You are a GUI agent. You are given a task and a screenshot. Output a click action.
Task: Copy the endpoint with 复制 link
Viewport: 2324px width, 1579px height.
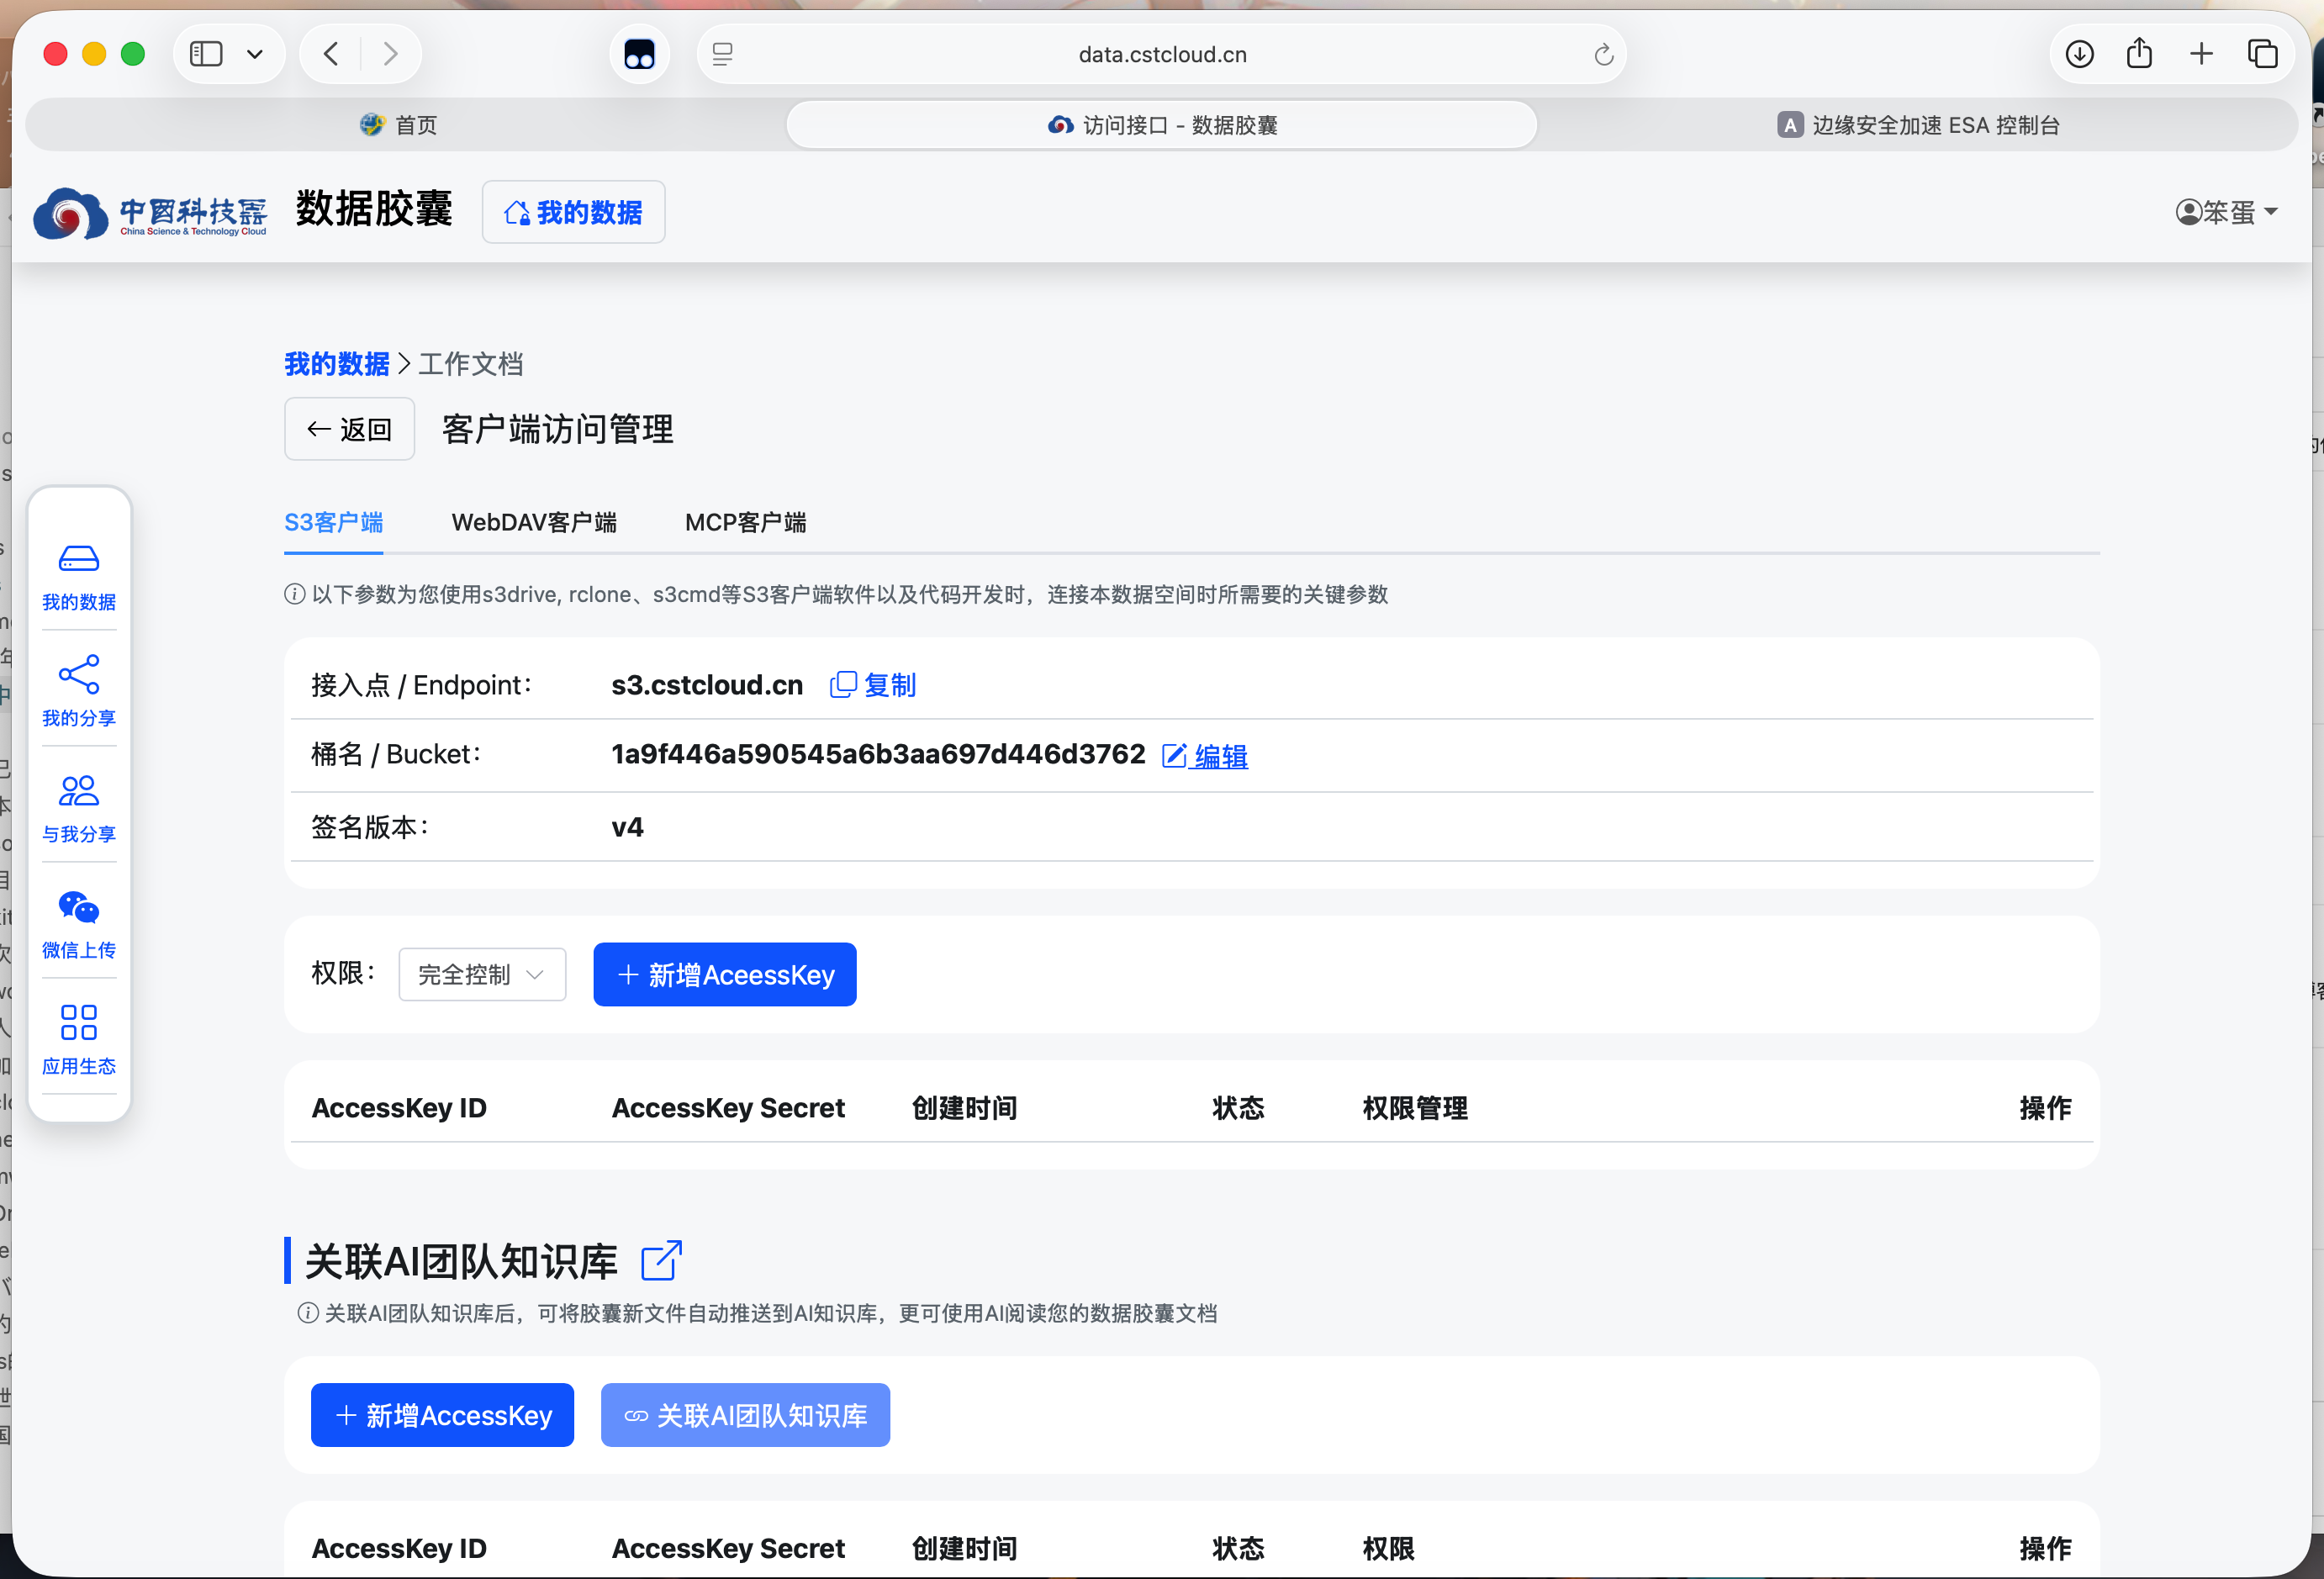873,685
